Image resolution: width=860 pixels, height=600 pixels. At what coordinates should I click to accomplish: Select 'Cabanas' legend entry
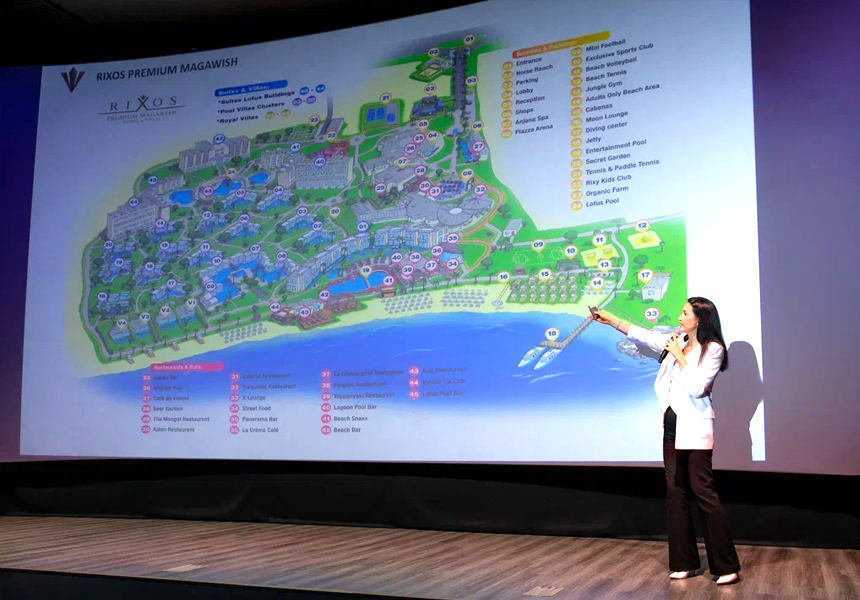599,108
